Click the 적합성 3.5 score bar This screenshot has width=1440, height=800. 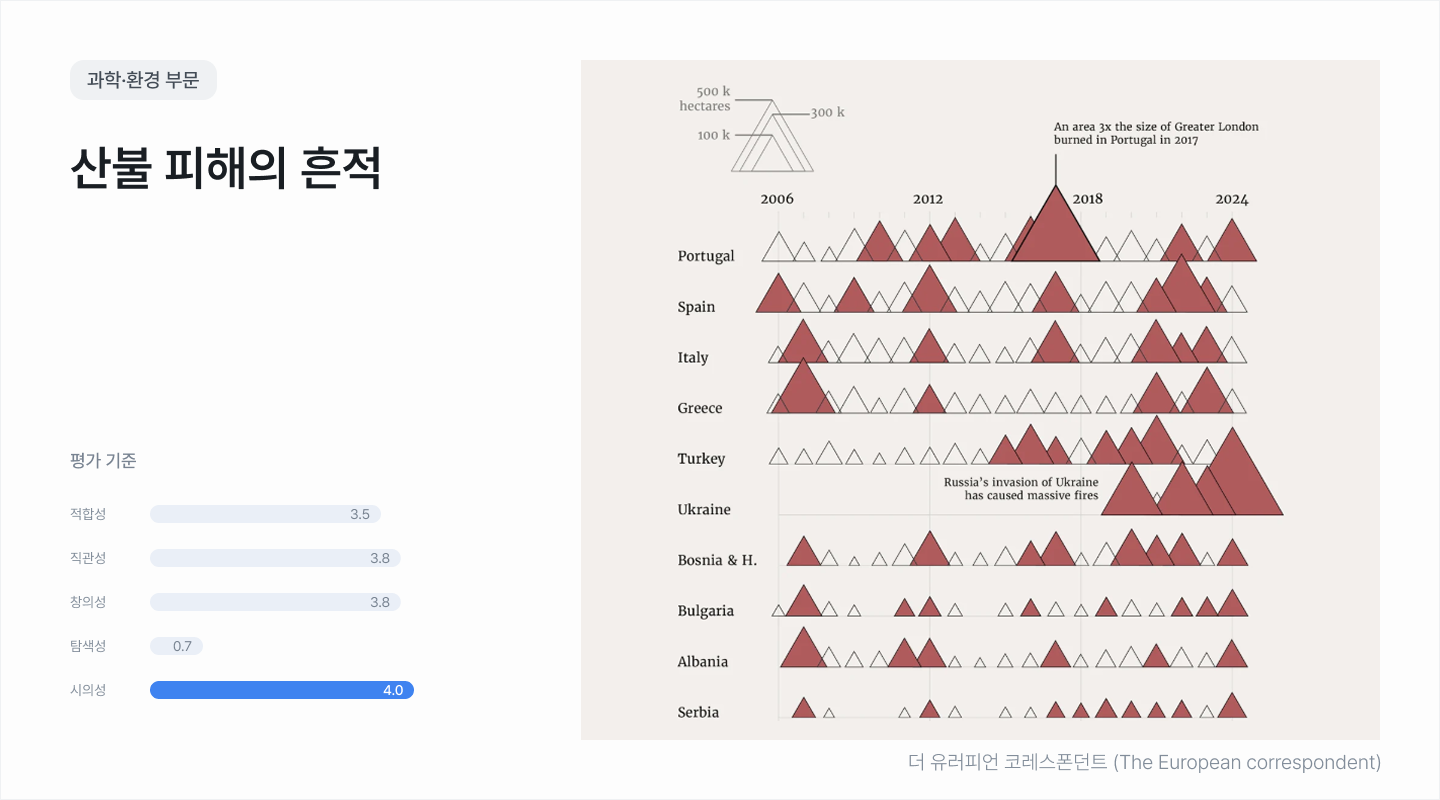pos(265,514)
